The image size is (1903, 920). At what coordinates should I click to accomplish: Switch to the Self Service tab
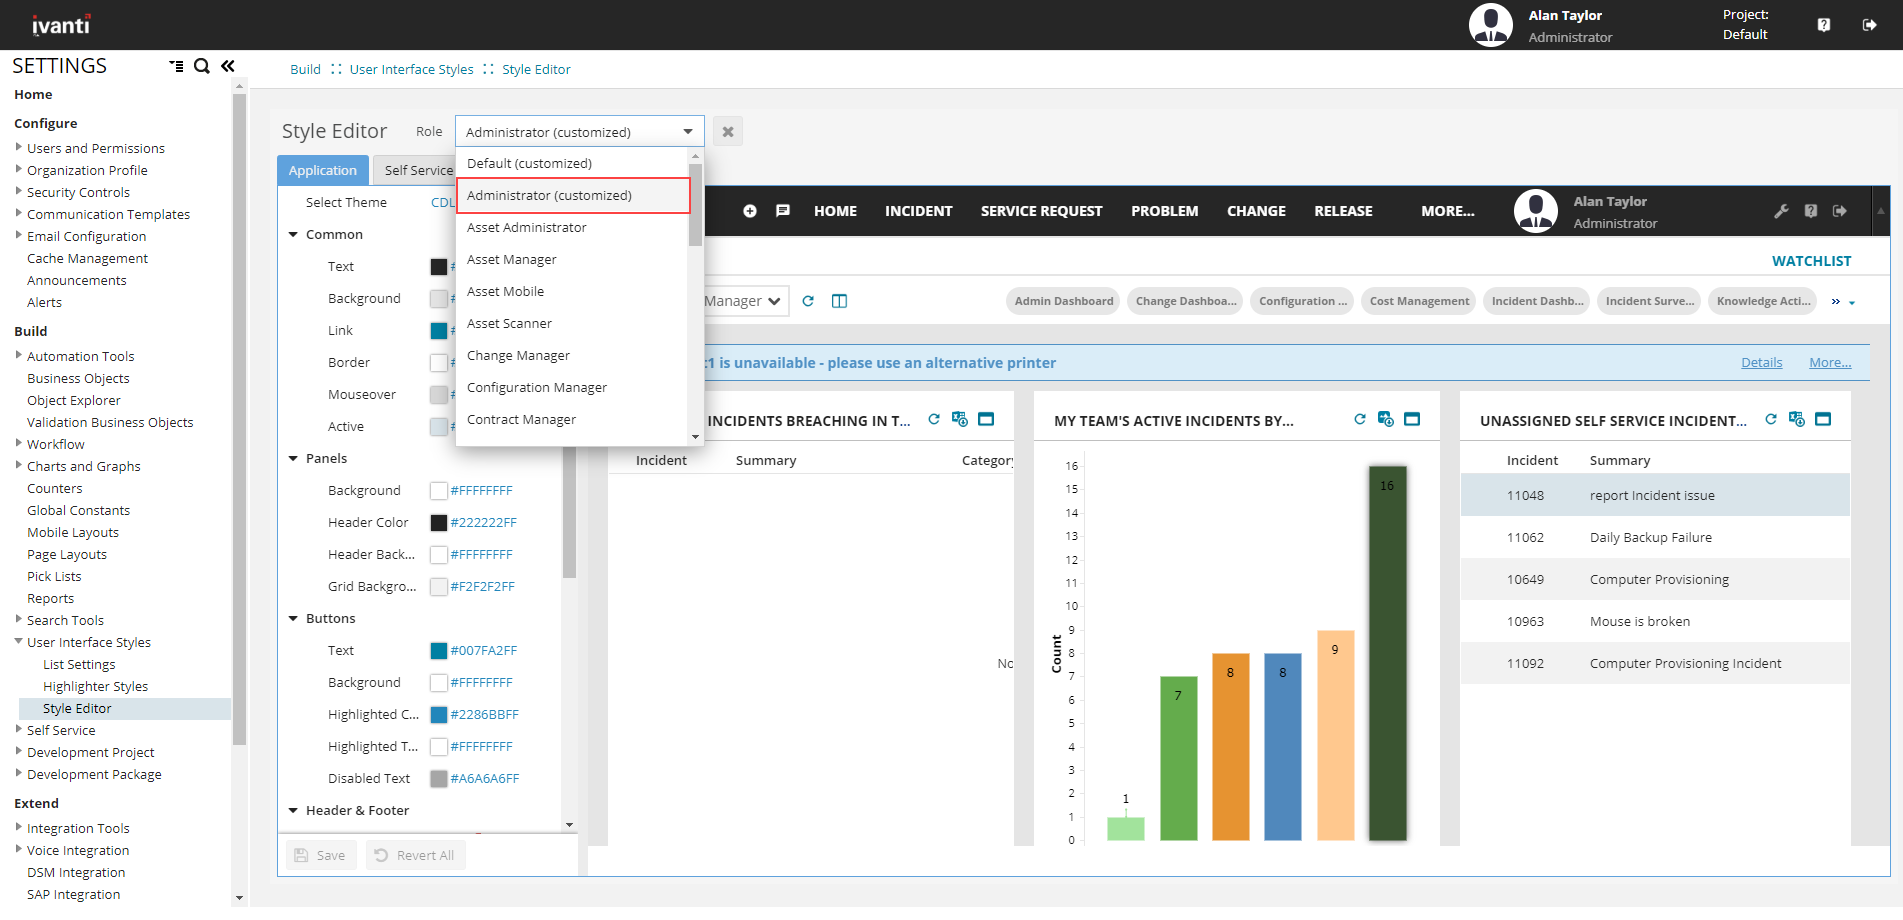pyautogui.click(x=418, y=171)
